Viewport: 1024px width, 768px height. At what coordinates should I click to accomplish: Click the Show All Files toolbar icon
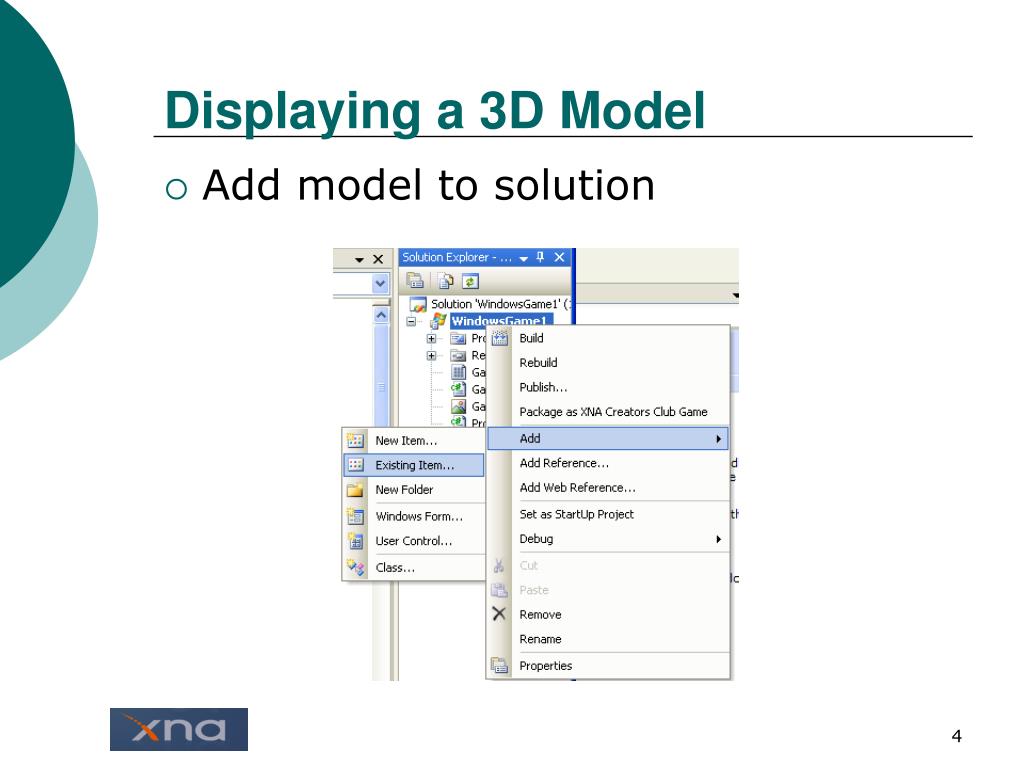click(446, 281)
